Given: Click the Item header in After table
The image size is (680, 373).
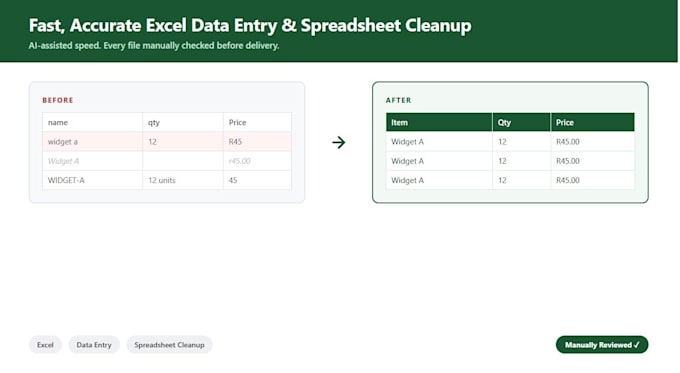Looking at the screenshot, I should (439, 122).
